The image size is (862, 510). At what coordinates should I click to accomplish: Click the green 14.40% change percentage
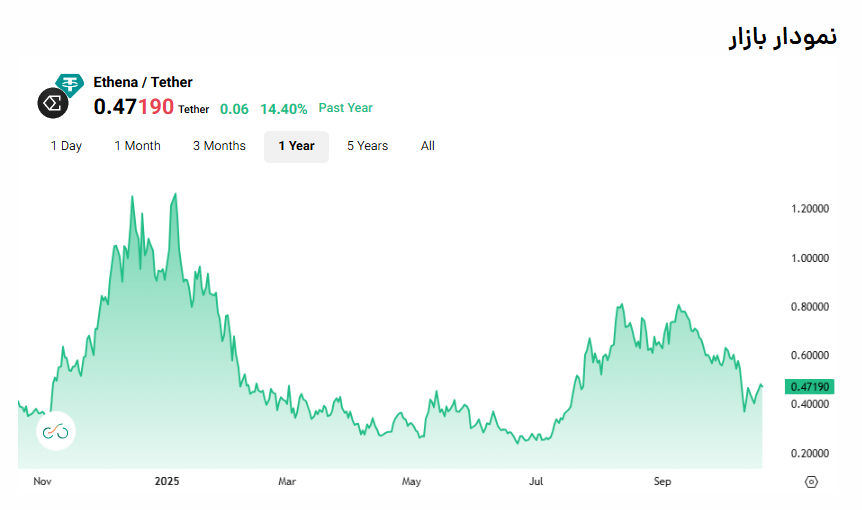[283, 108]
